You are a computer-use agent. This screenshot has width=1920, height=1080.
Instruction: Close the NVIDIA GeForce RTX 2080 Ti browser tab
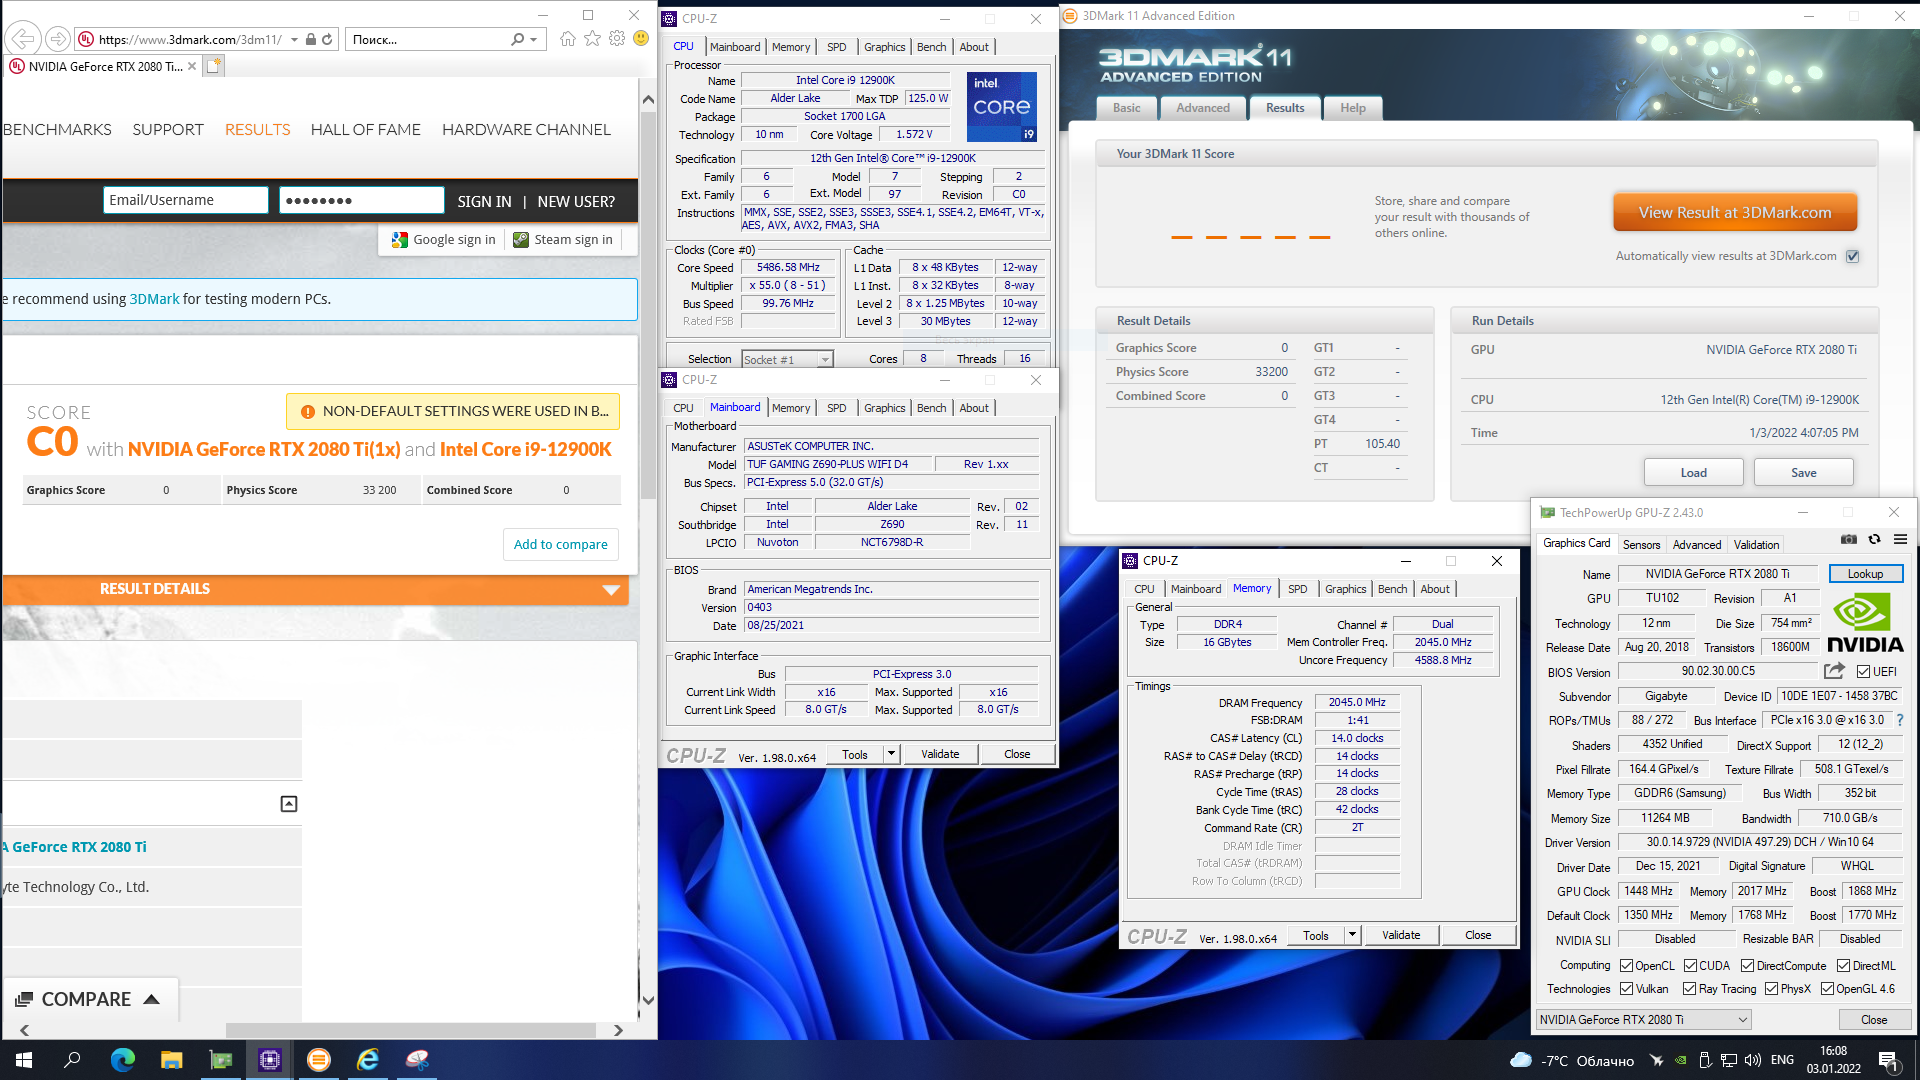(192, 66)
